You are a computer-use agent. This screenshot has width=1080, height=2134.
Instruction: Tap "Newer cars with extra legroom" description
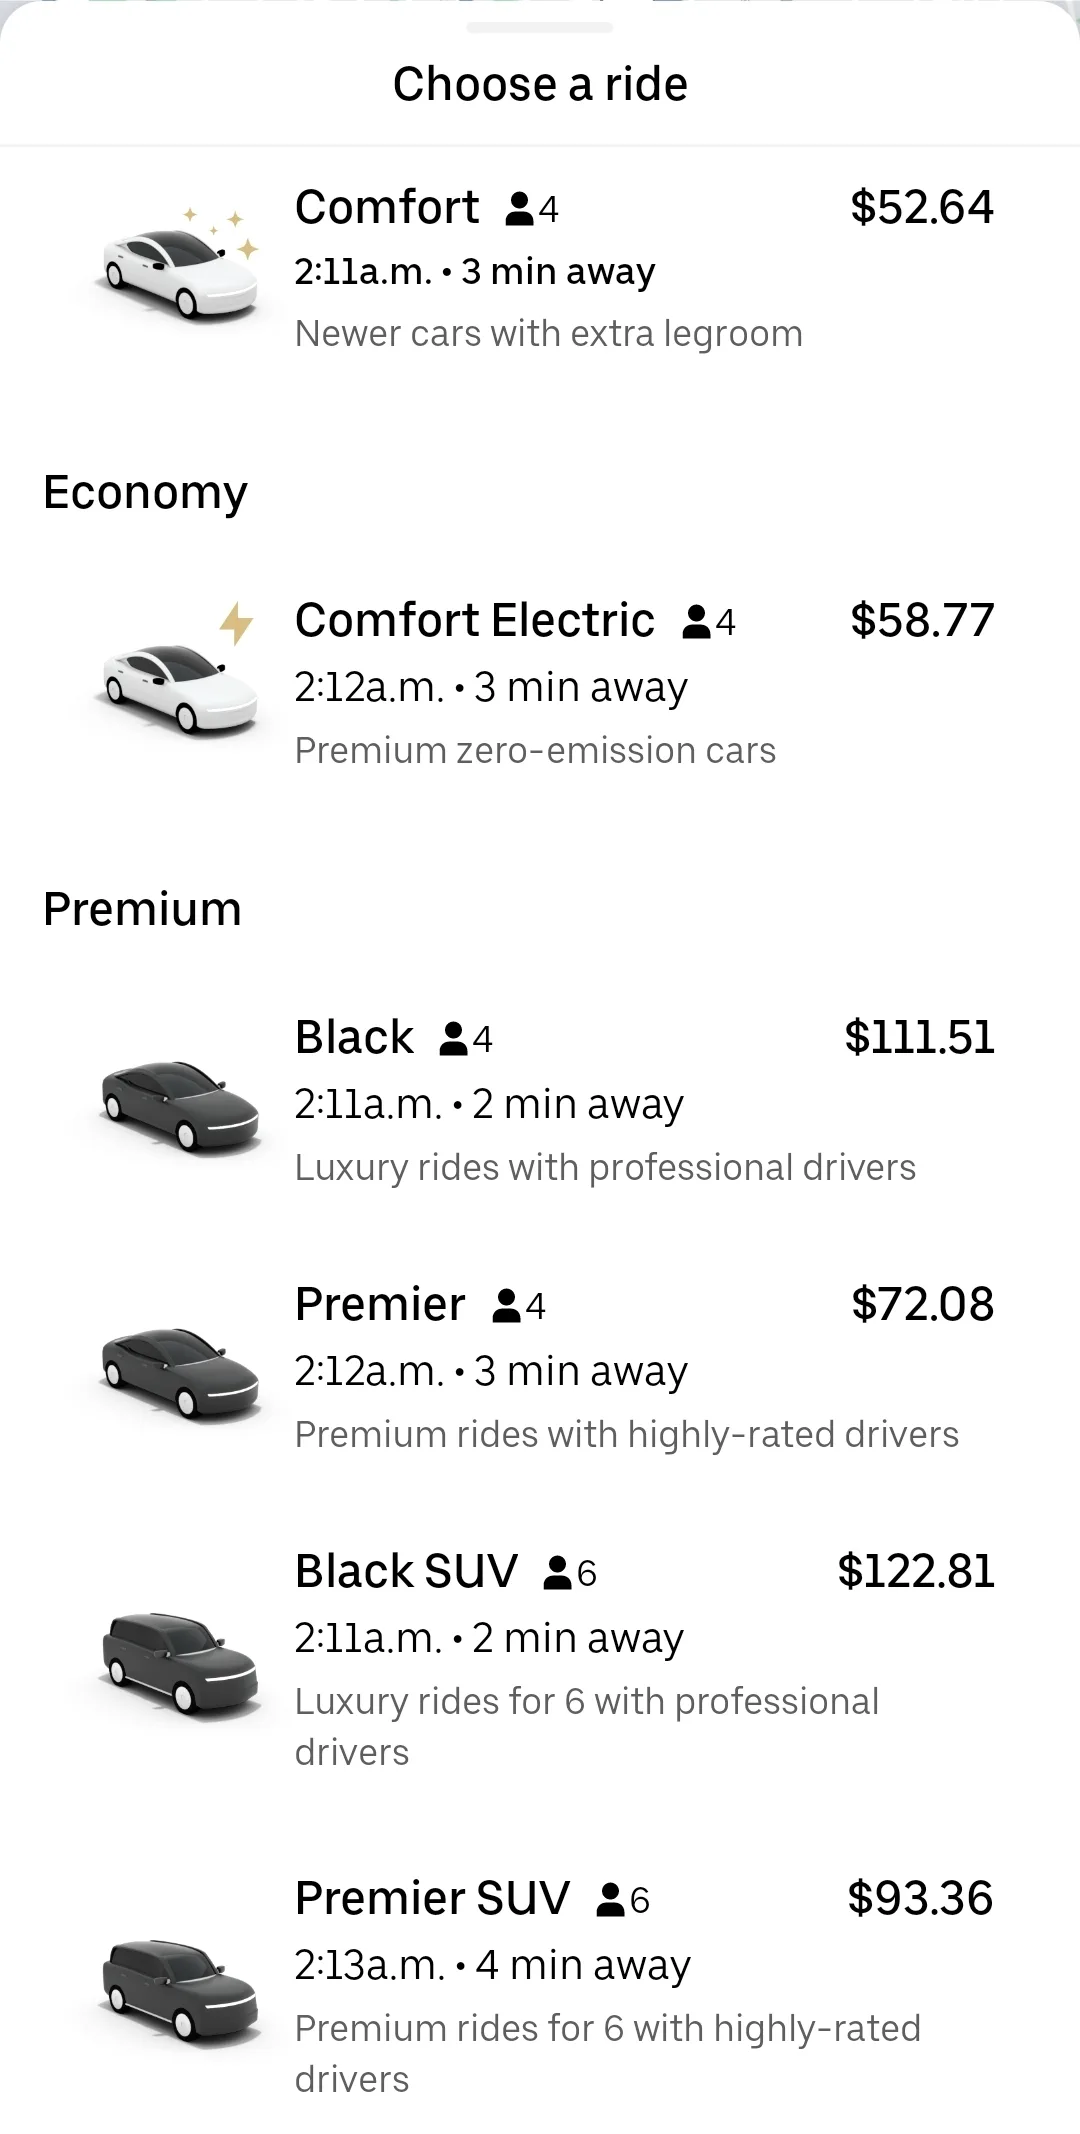(x=548, y=334)
